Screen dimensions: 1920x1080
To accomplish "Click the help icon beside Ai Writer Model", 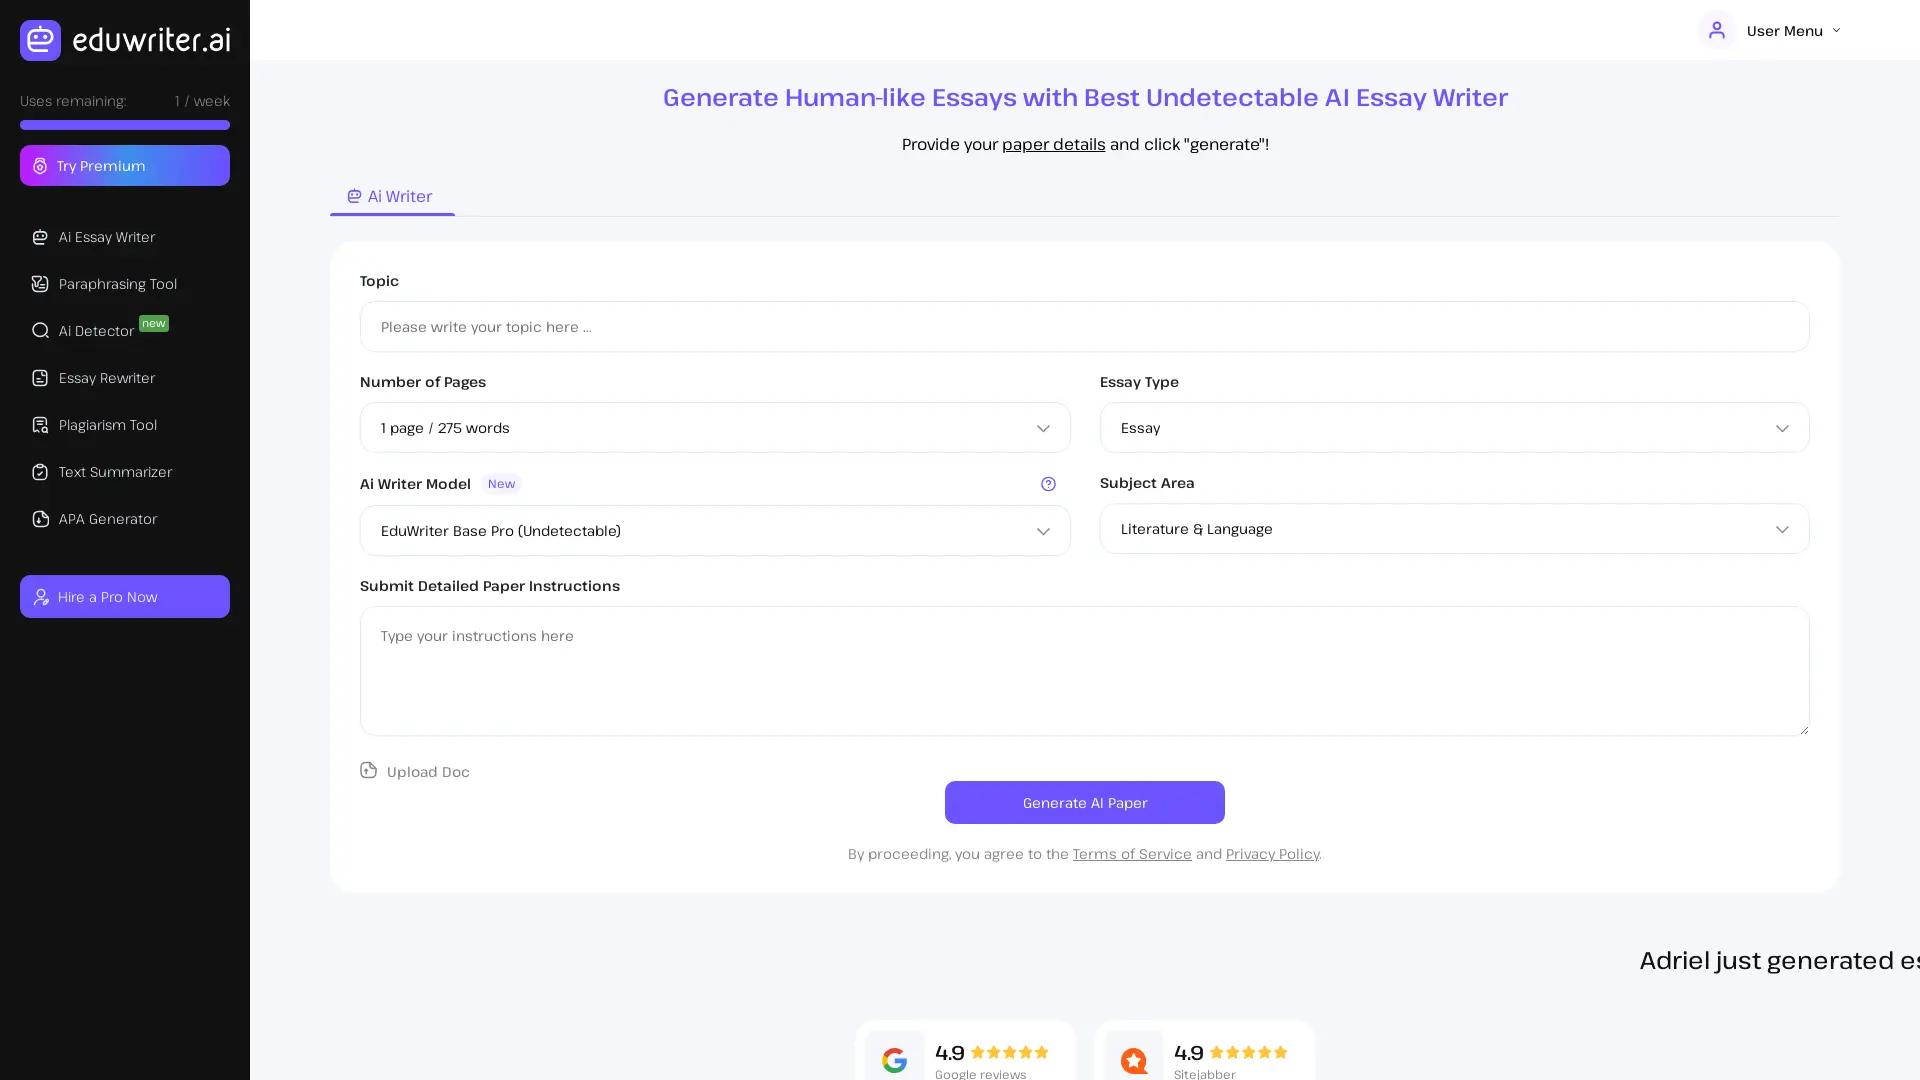I will coord(1048,484).
